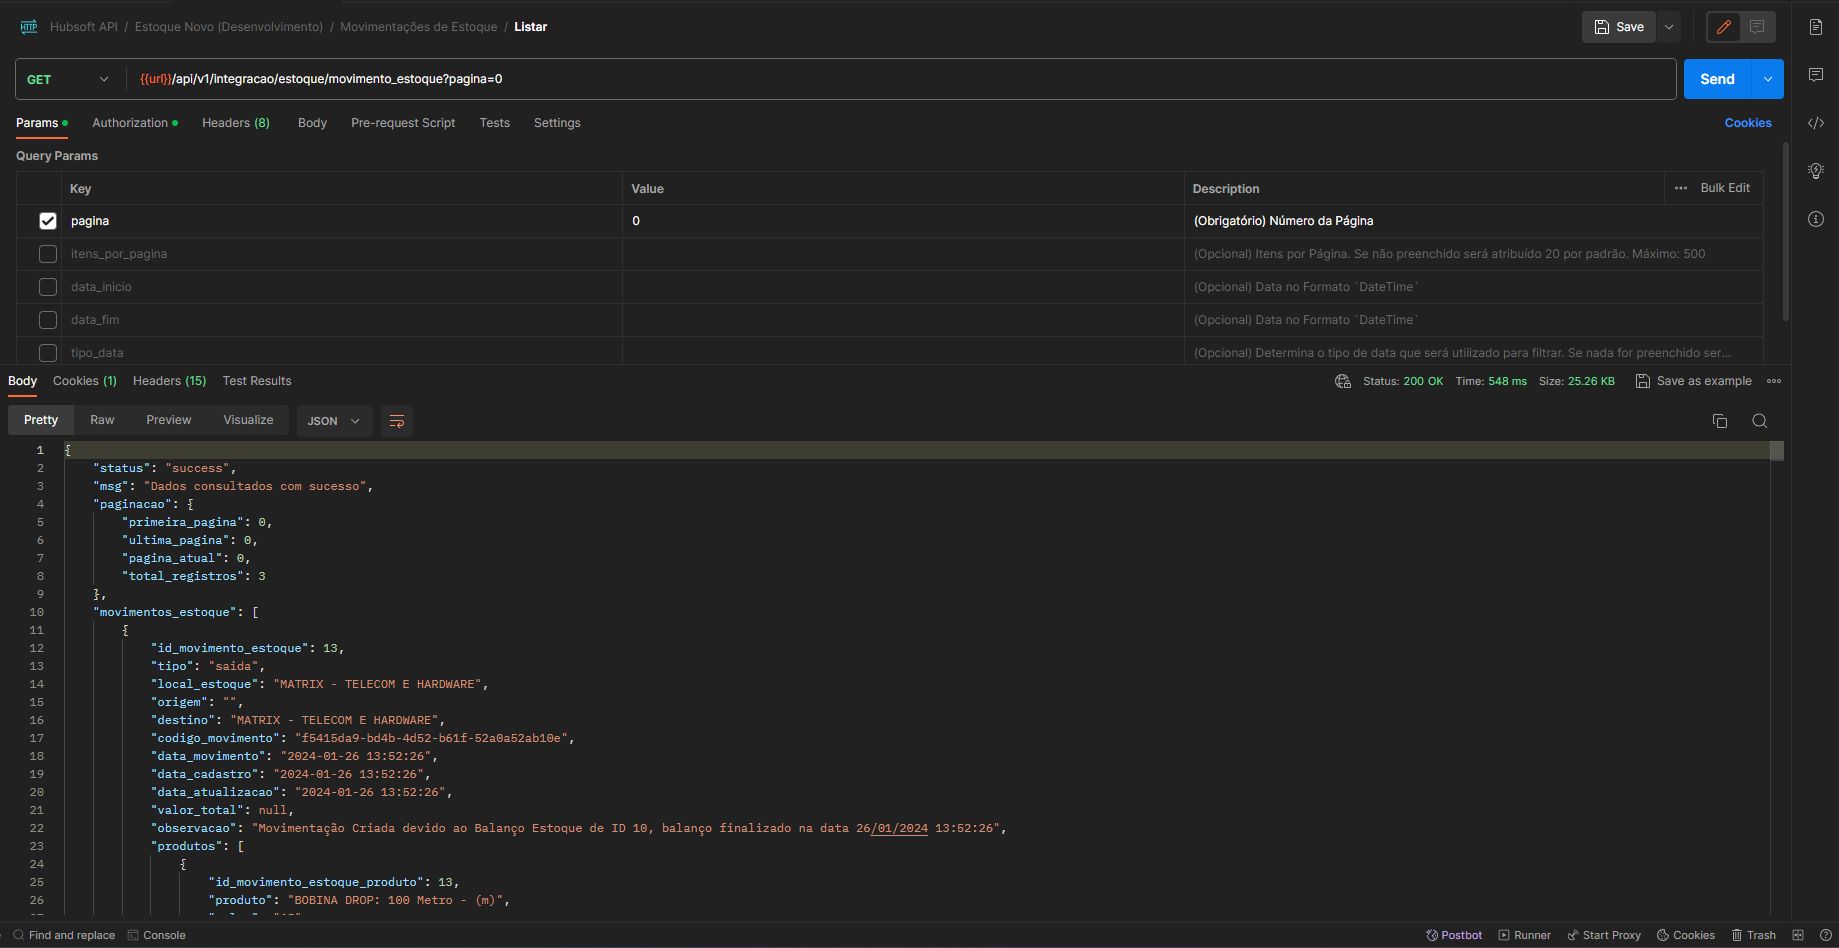The width and height of the screenshot is (1839, 948).
Task: Open the Save options dropdown arrow
Action: pos(1669,27)
